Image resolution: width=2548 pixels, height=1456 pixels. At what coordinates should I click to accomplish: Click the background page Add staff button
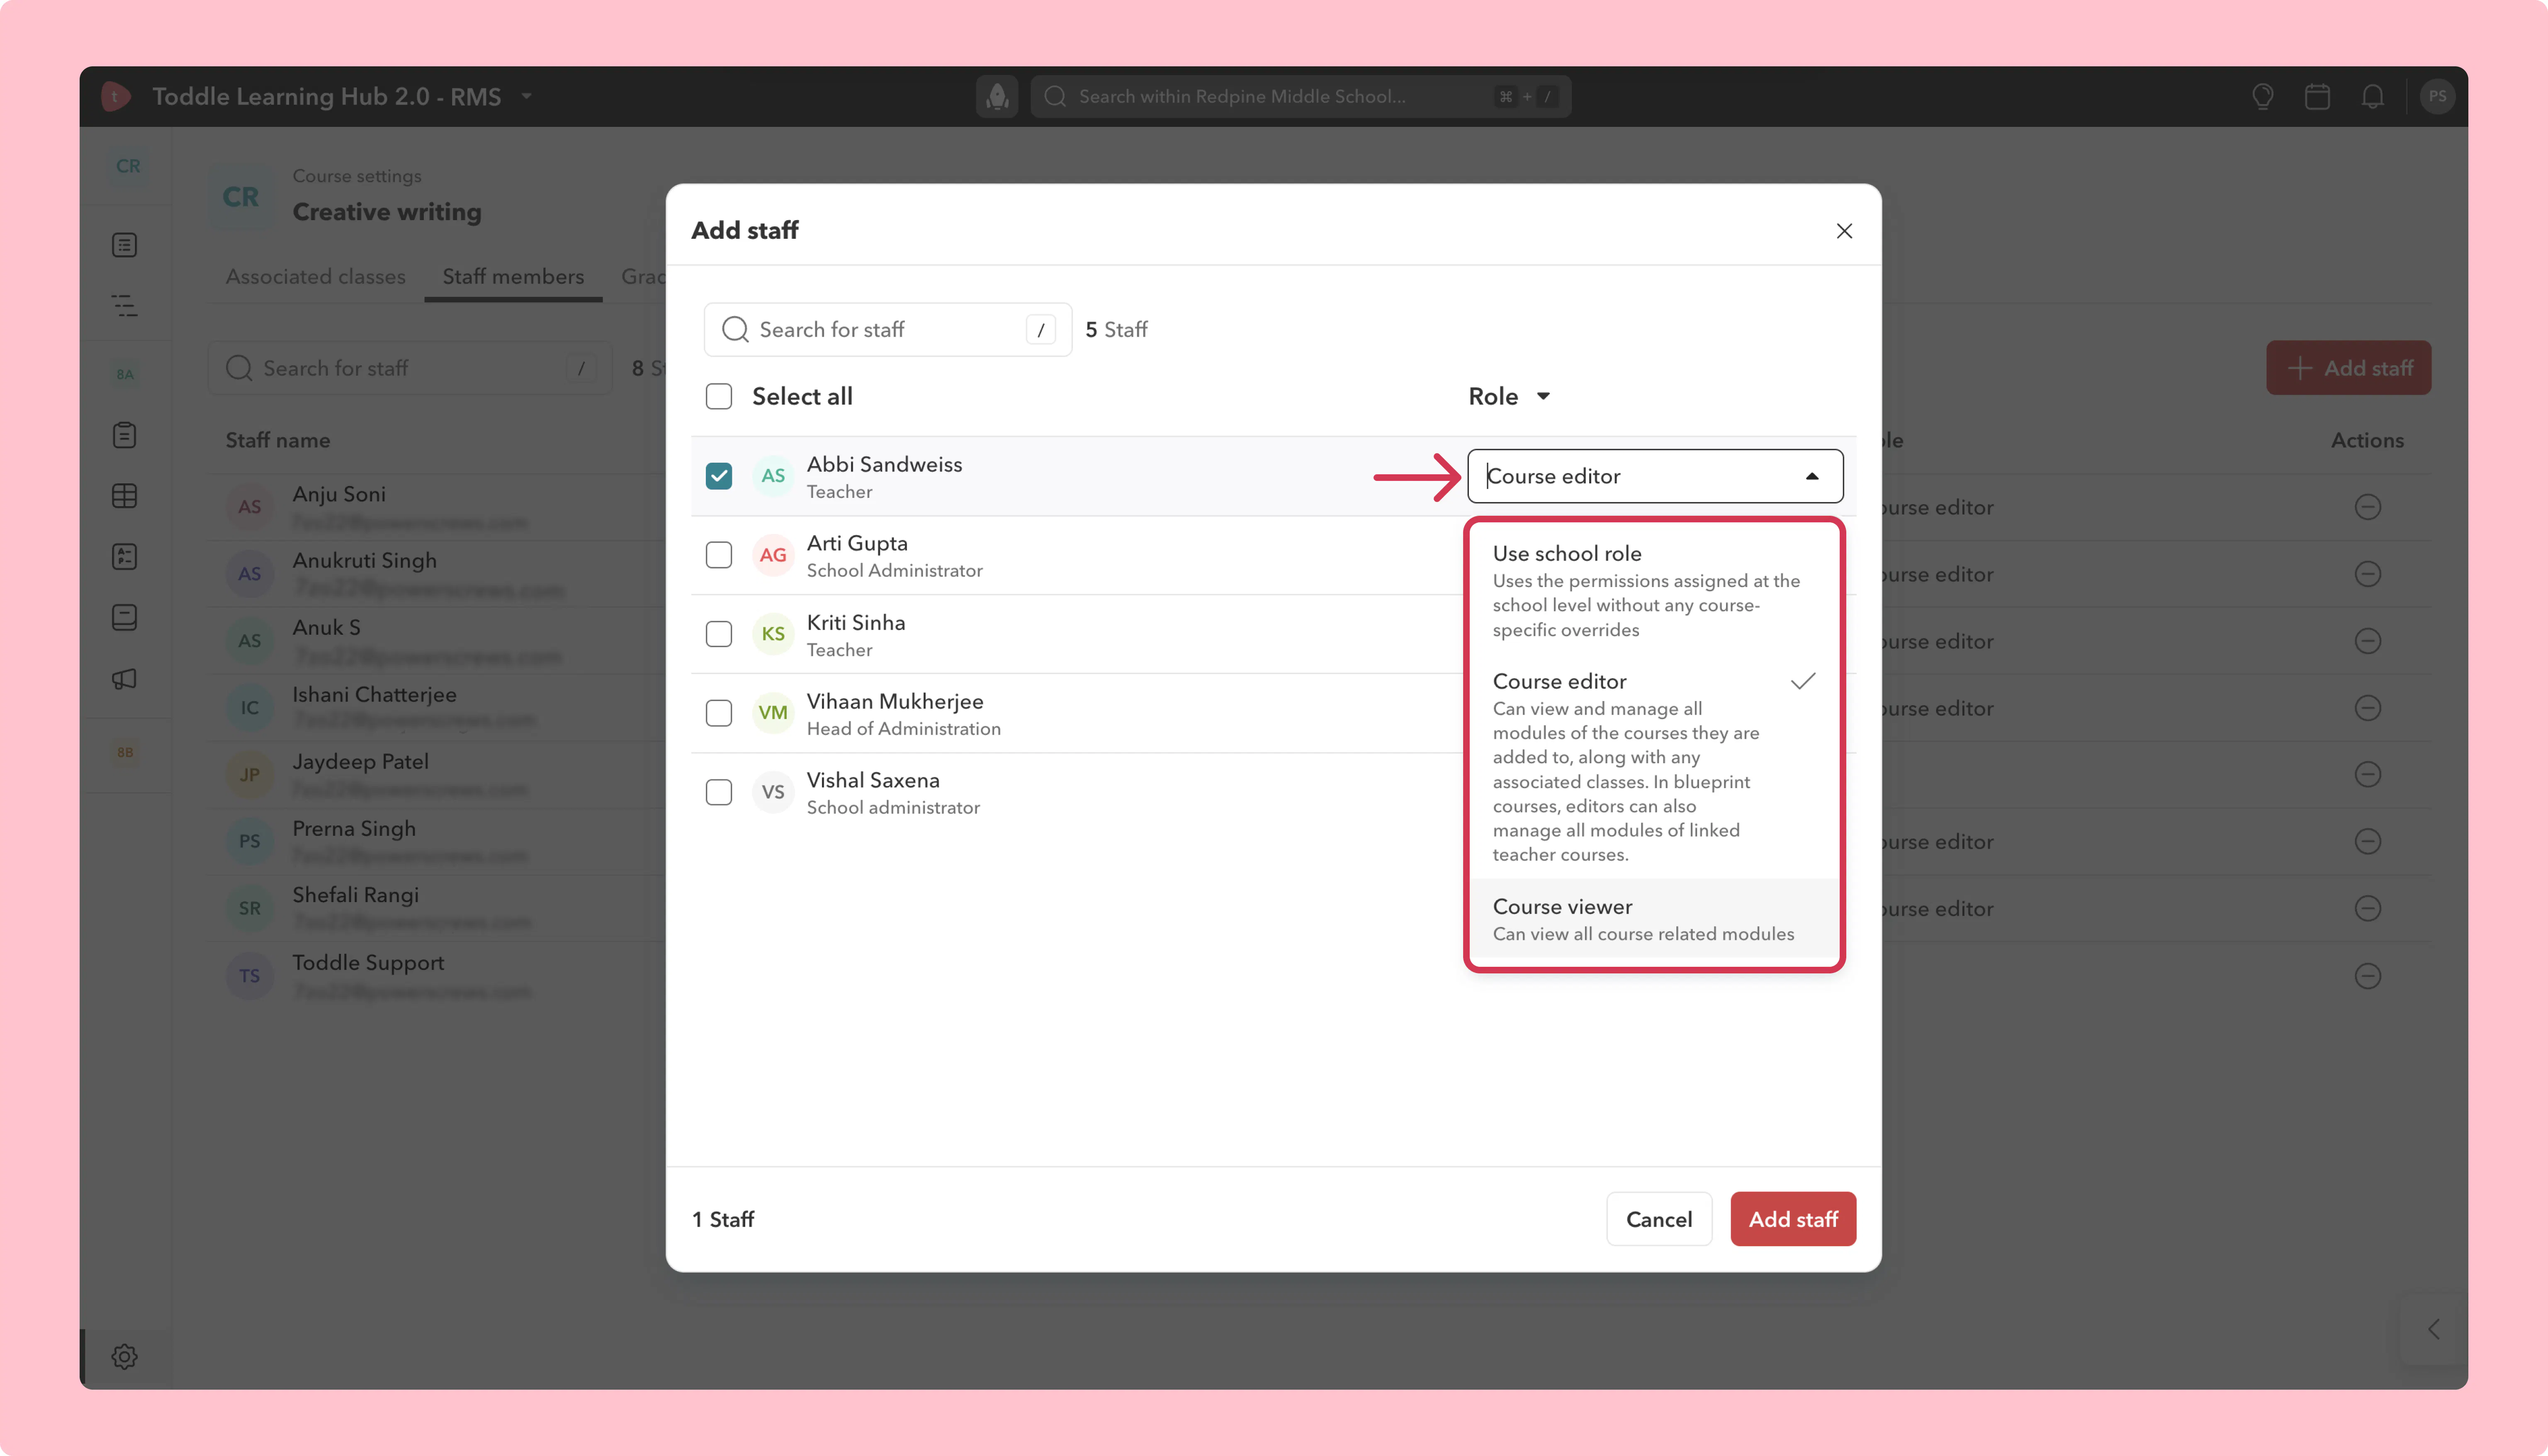click(2348, 368)
